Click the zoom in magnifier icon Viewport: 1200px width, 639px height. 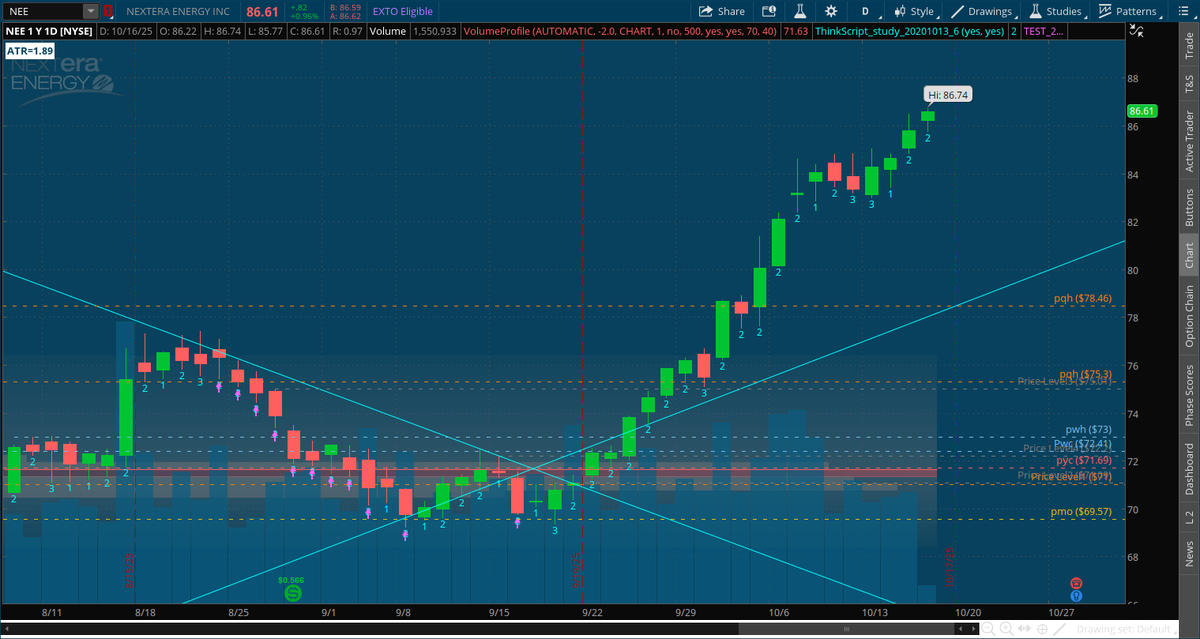[x=1006, y=629]
